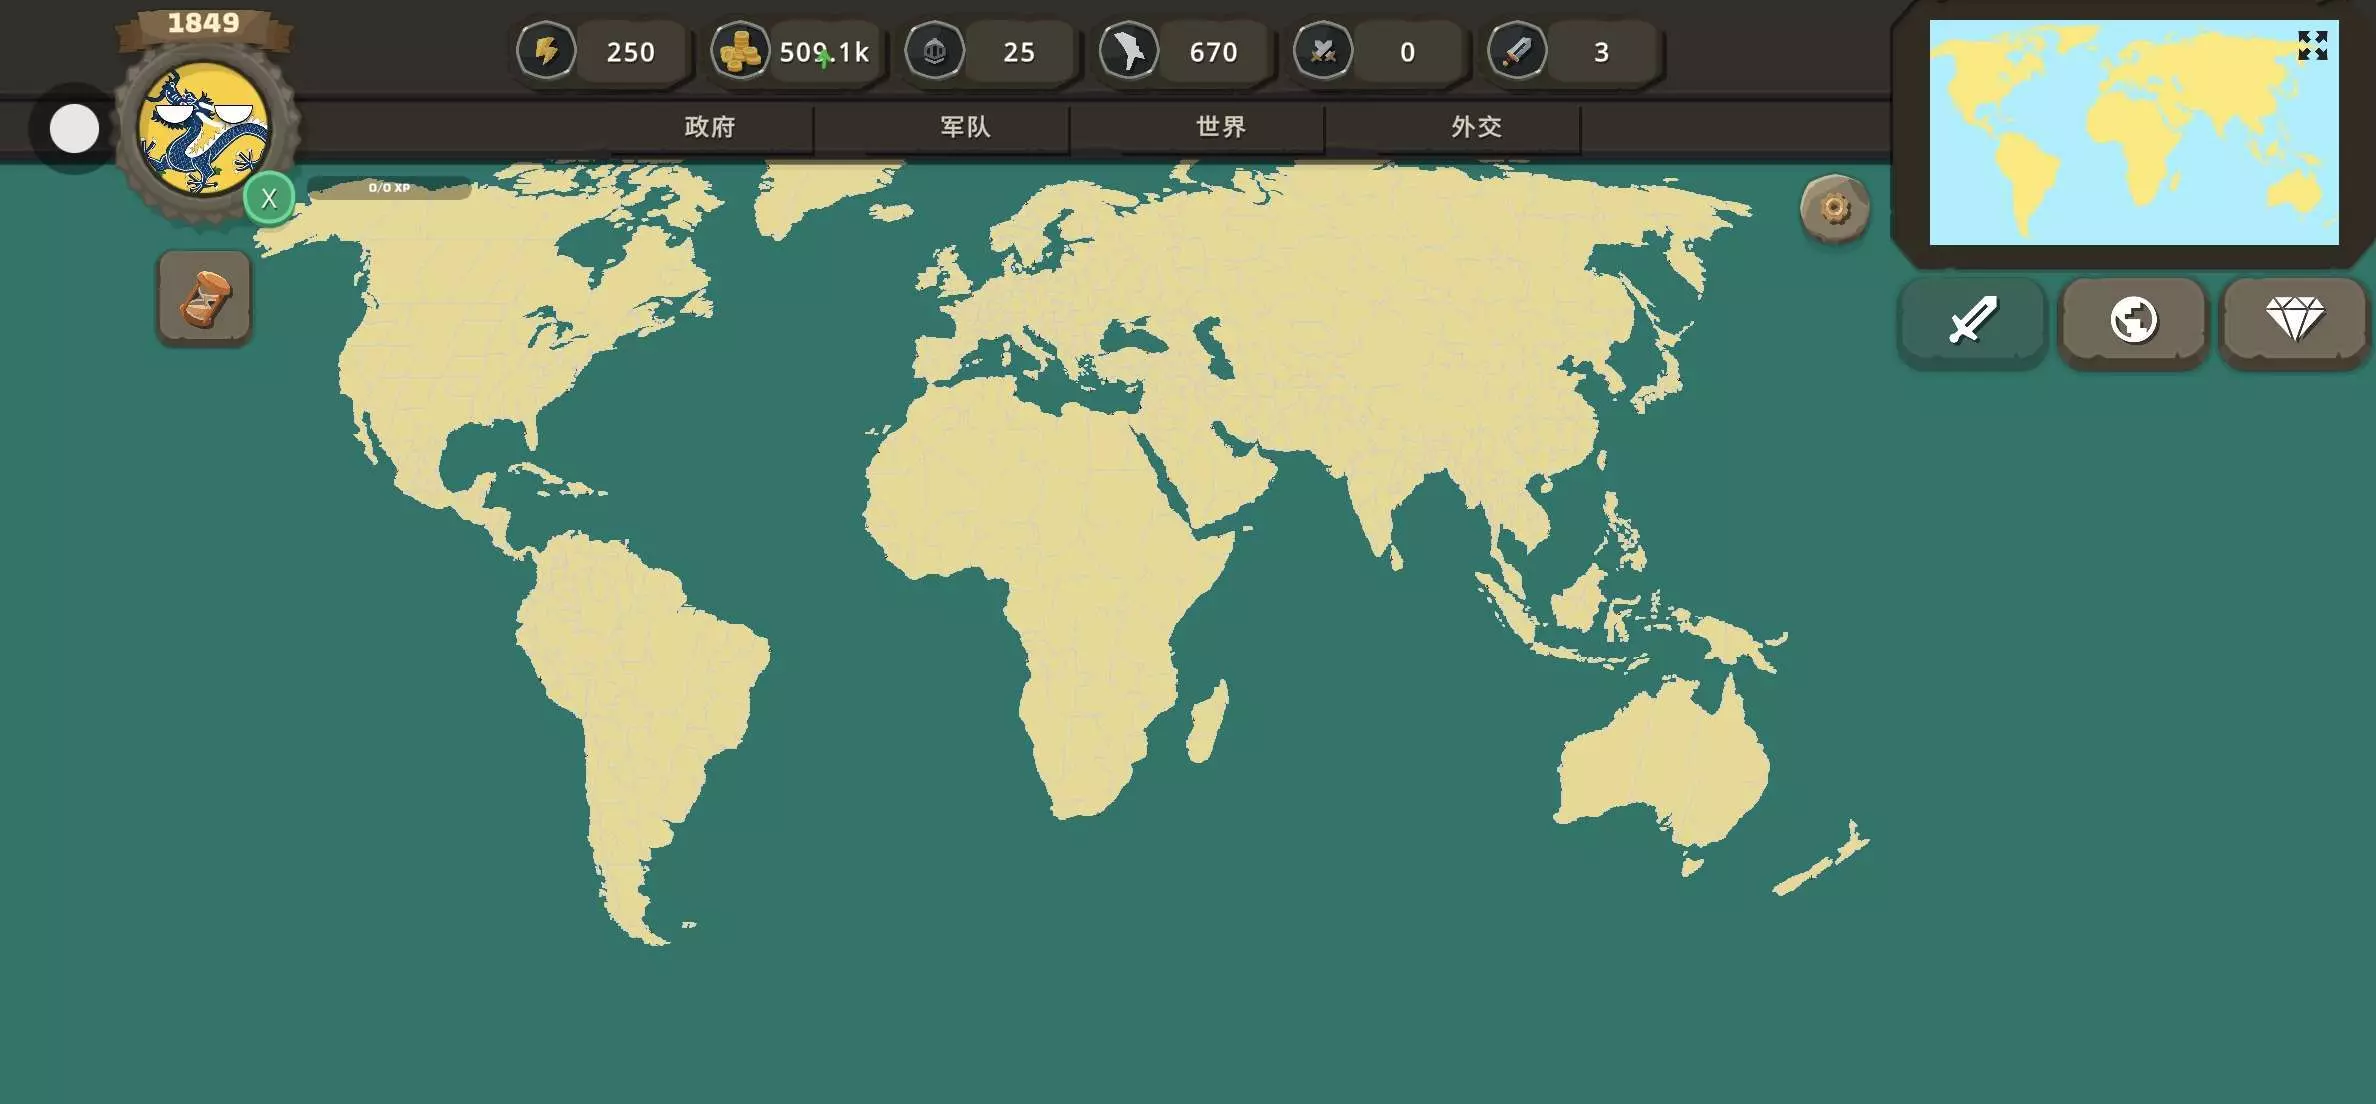Open the 军队 army menu
Viewport: 2376px width, 1104px height.
pyautogui.click(x=964, y=127)
